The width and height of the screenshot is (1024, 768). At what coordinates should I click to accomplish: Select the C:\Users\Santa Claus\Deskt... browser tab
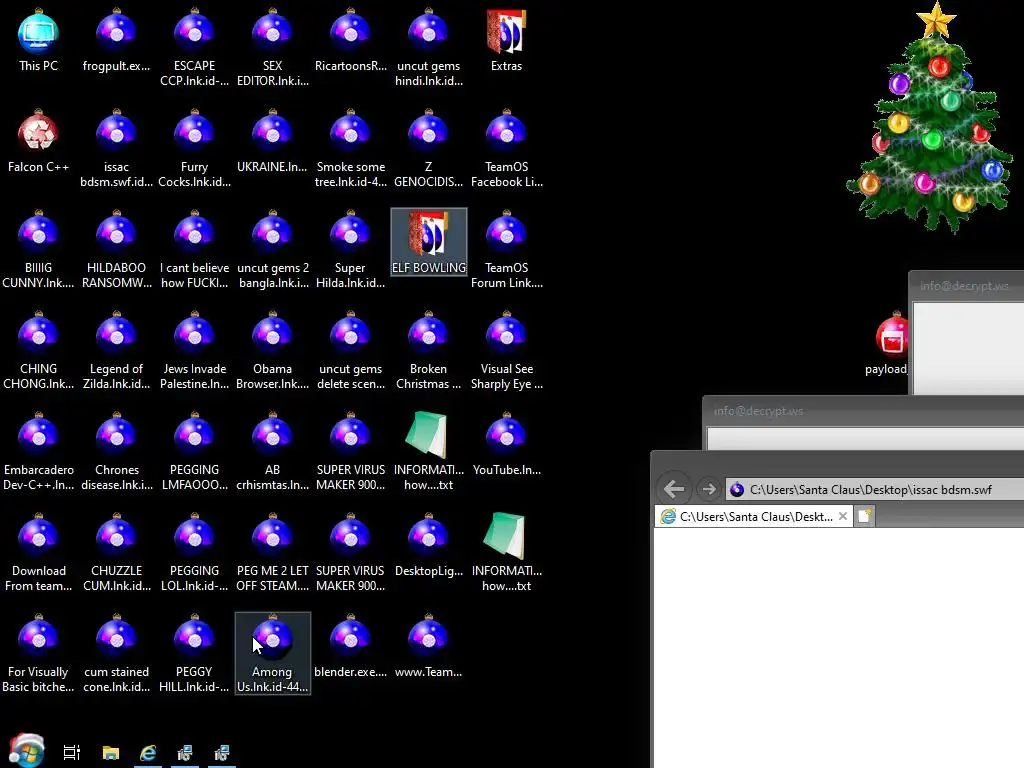752,517
